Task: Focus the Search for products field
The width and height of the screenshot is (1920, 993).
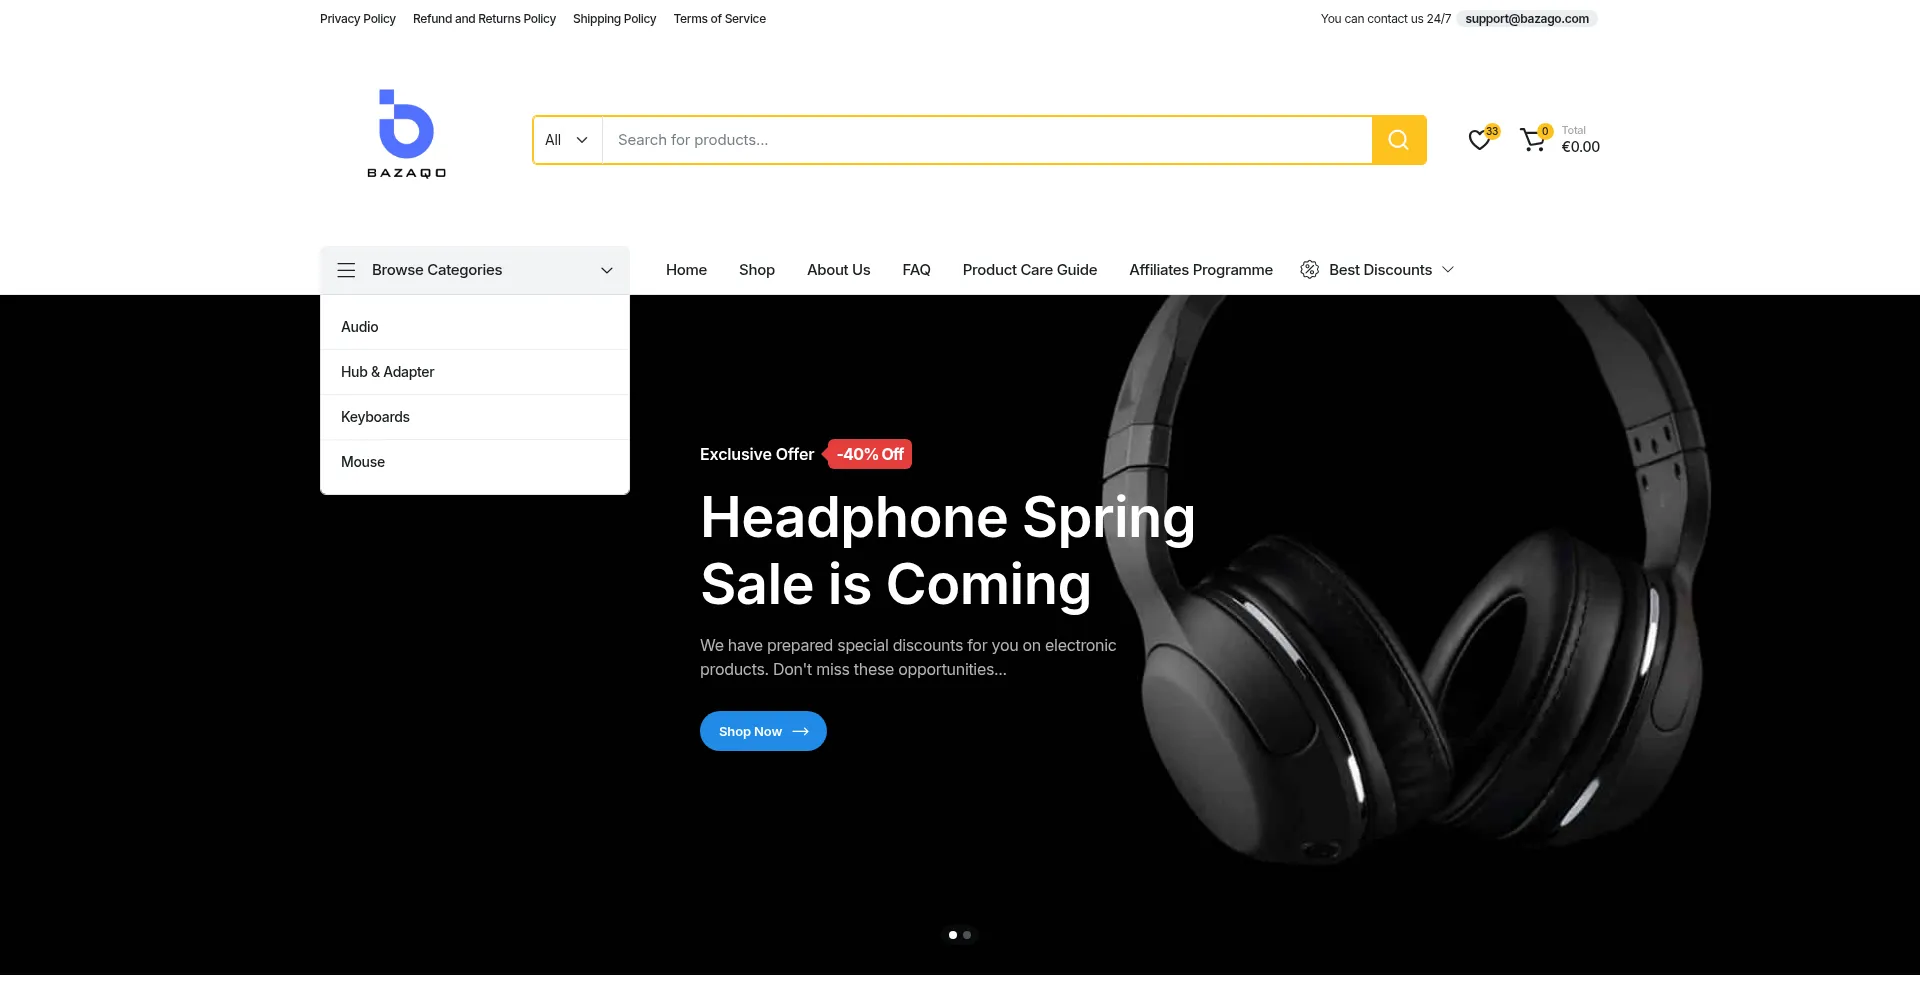Action: click(x=987, y=140)
